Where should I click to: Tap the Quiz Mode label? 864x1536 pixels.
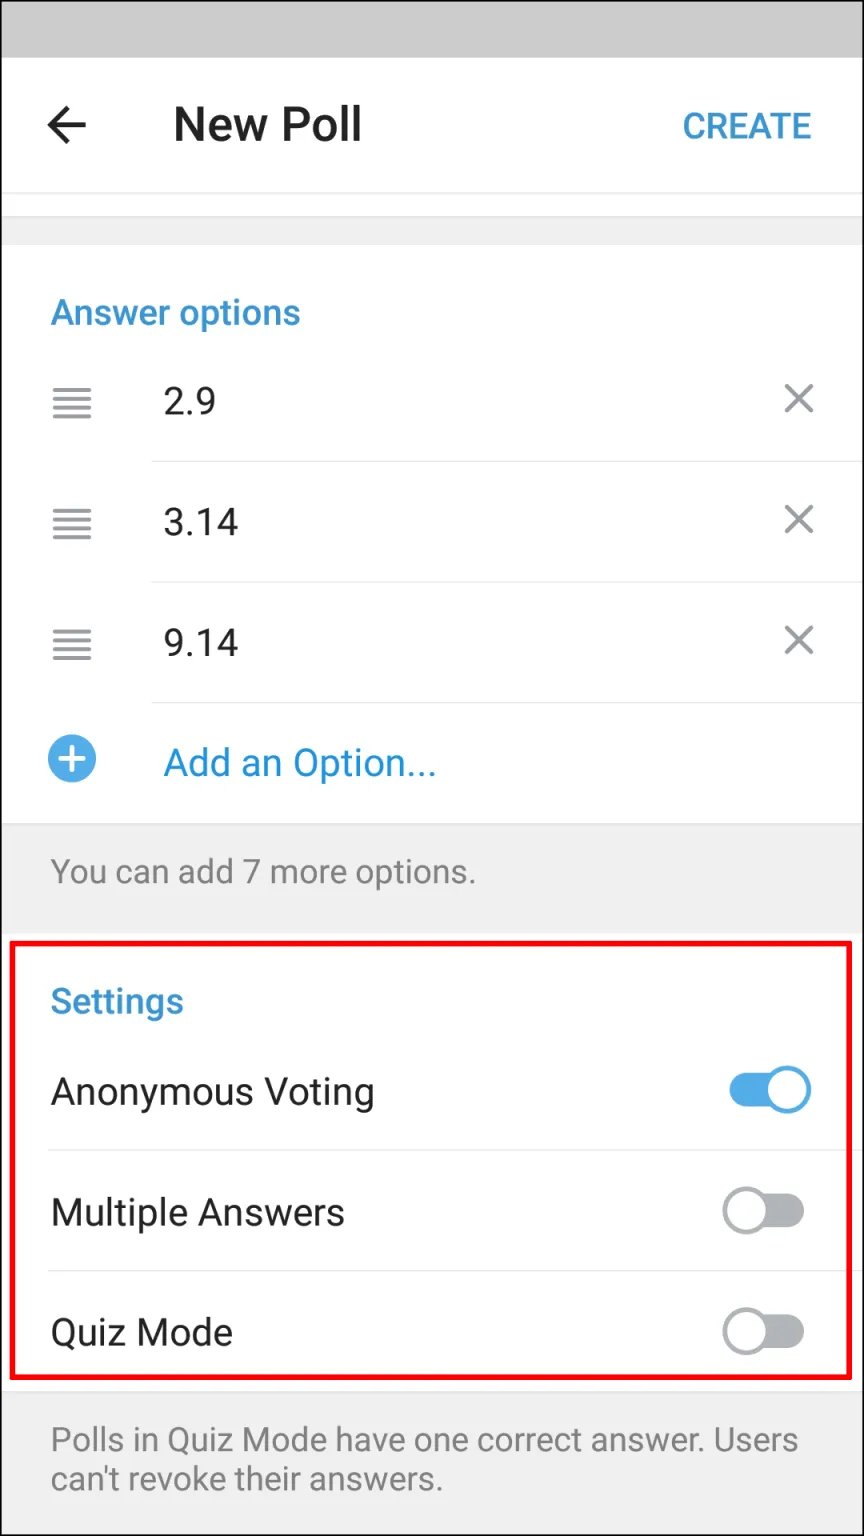(x=142, y=1333)
